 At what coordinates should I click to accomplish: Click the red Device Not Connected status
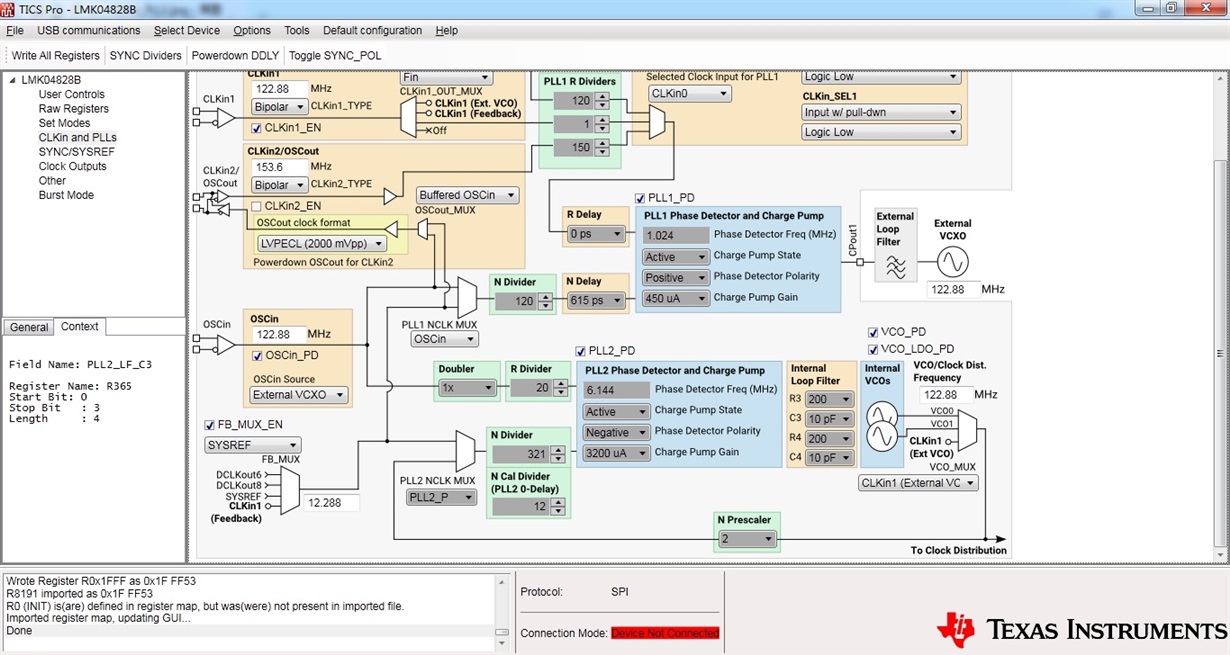(x=665, y=633)
